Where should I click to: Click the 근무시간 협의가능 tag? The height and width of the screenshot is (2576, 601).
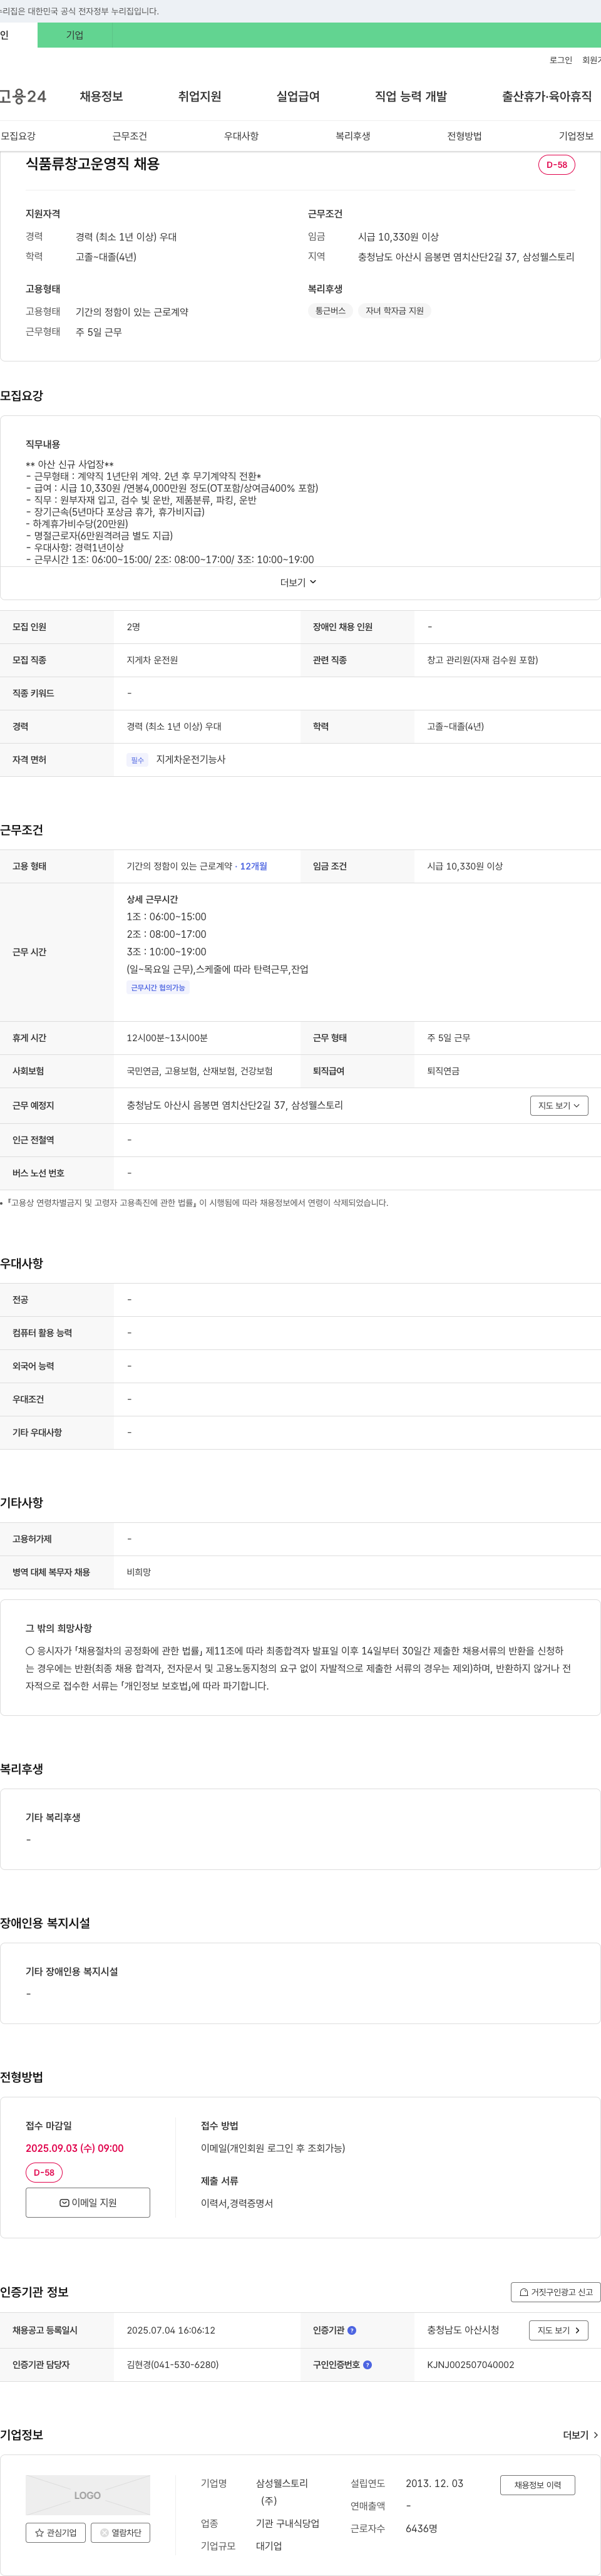click(158, 988)
